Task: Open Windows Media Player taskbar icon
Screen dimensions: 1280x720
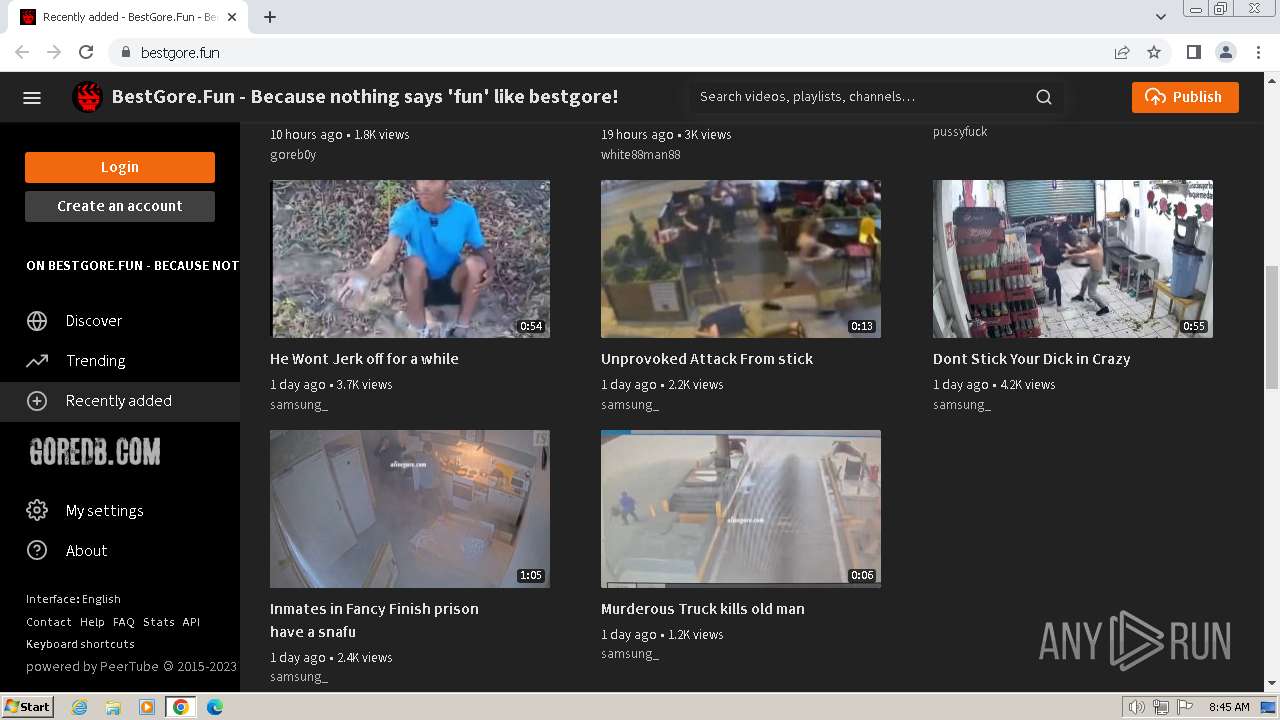Action: coord(147,707)
